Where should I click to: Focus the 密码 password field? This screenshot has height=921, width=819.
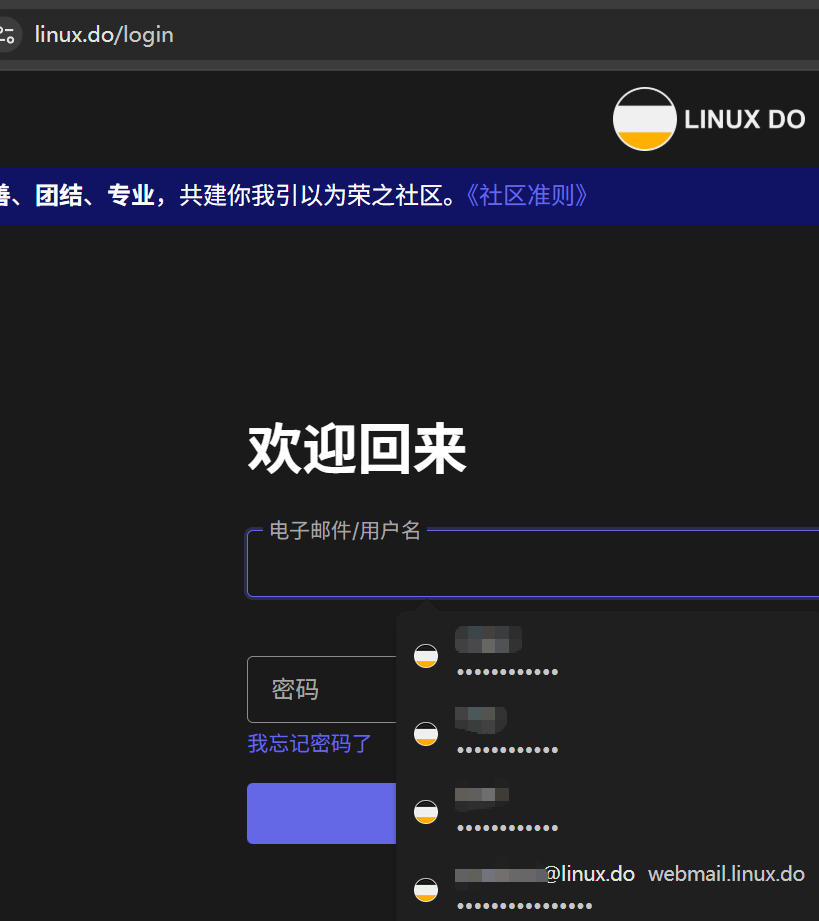point(322,689)
